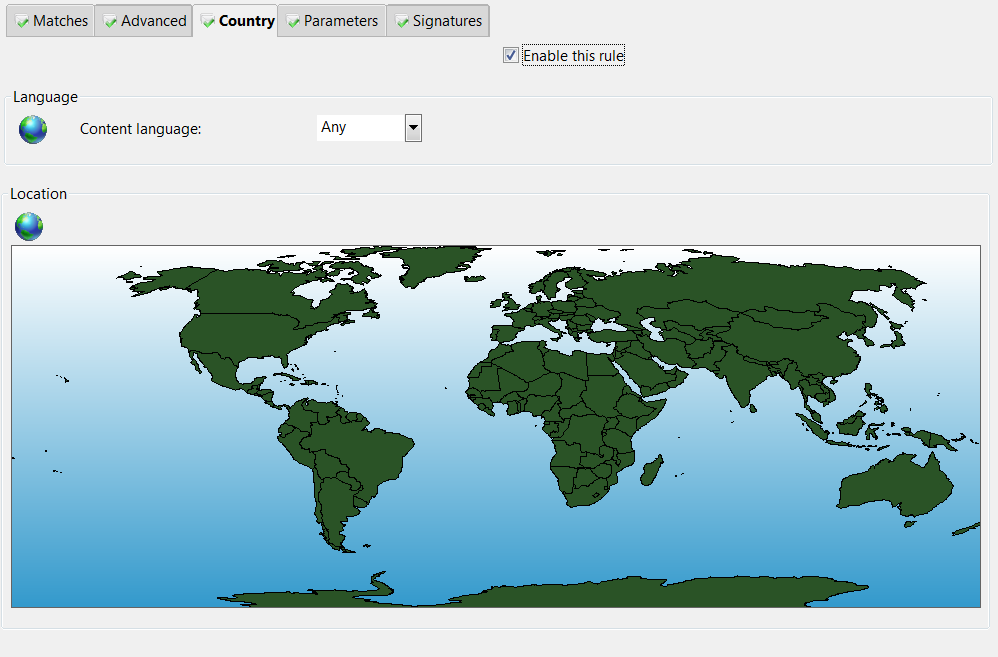Click the Content language field showing Any
998x657 pixels.
coord(360,128)
